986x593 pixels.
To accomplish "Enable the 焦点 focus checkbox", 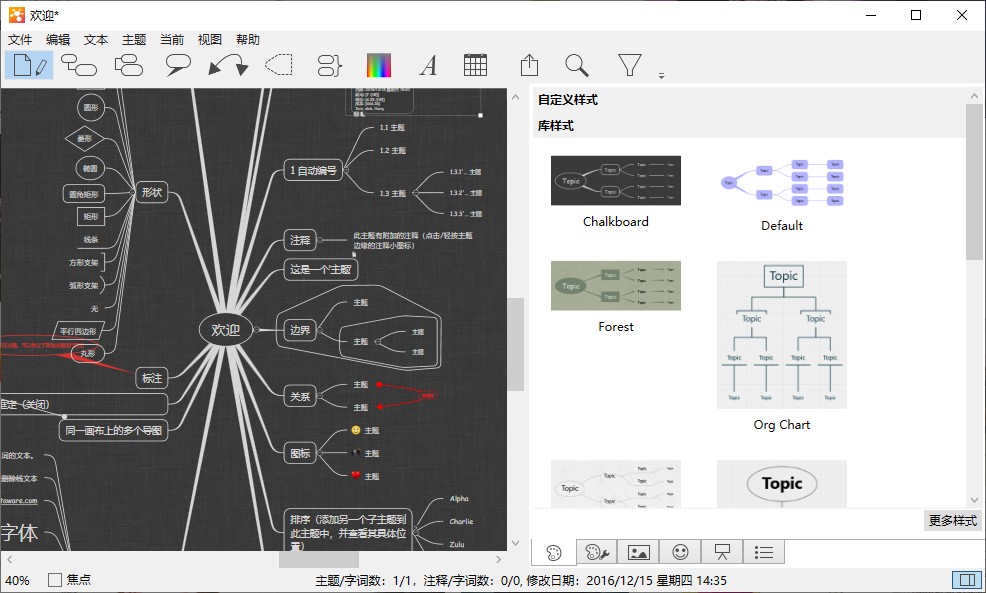I will pos(55,580).
